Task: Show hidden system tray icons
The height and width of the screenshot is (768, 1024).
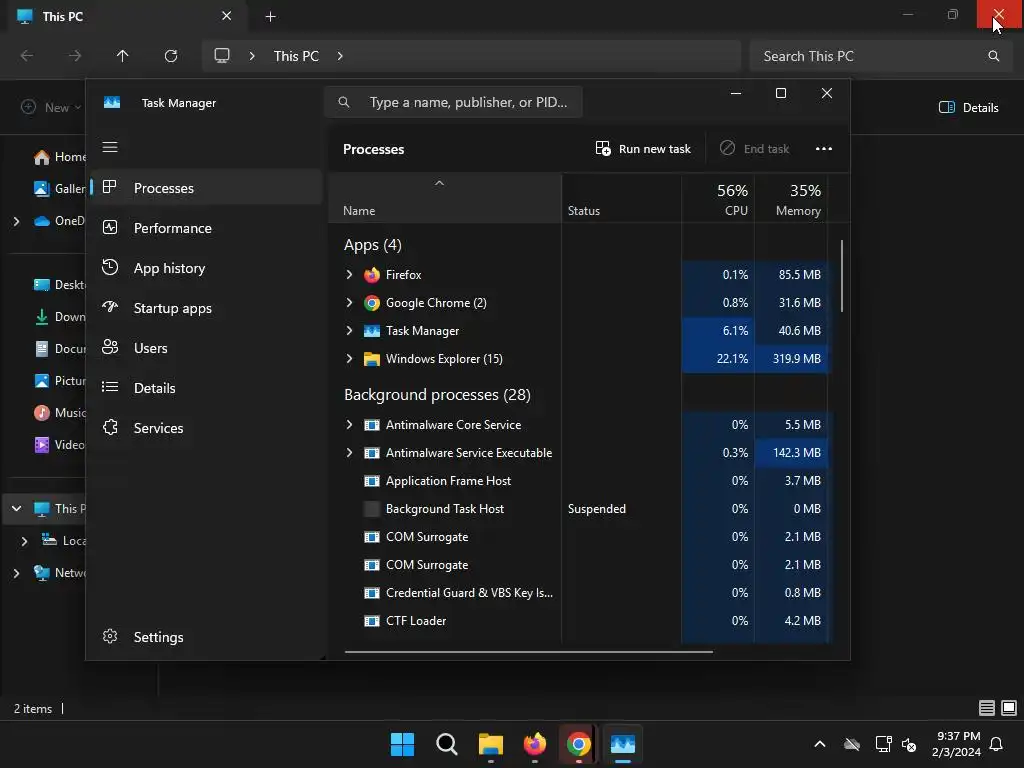Action: click(x=820, y=744)
